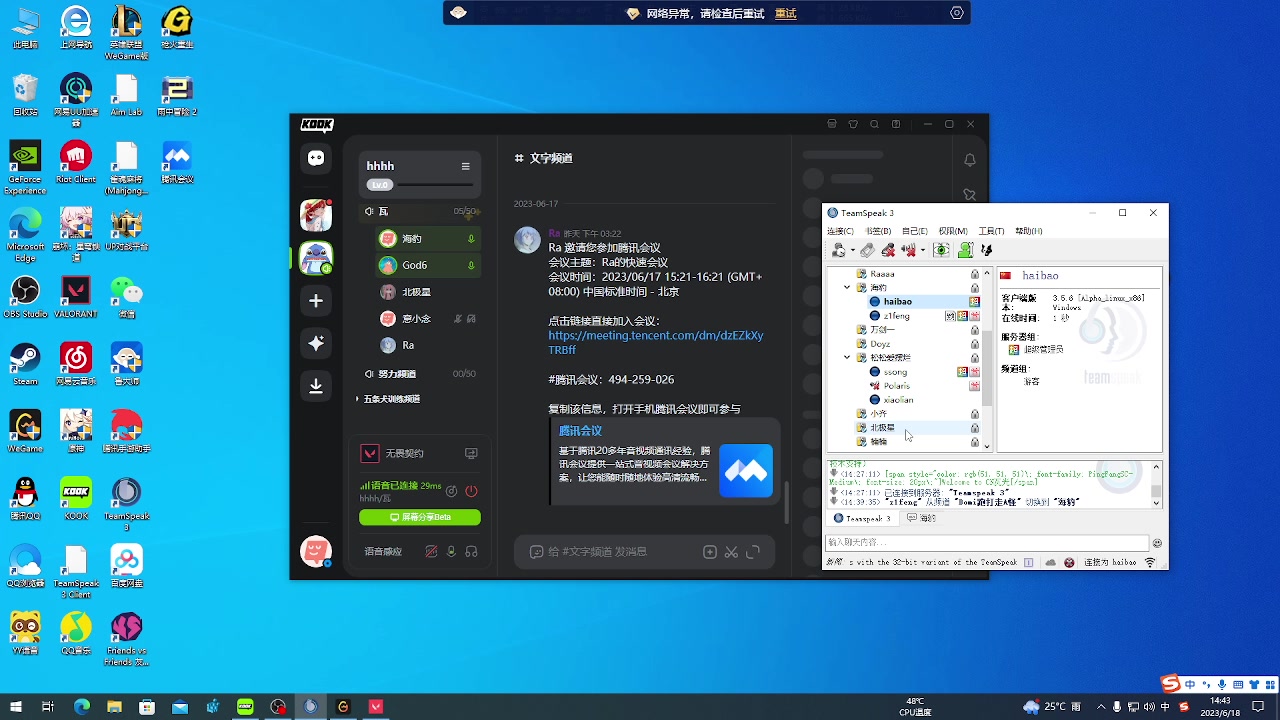
Task: Click the Tencent Meeting preview thumbnail
Action: click(746, 470)
